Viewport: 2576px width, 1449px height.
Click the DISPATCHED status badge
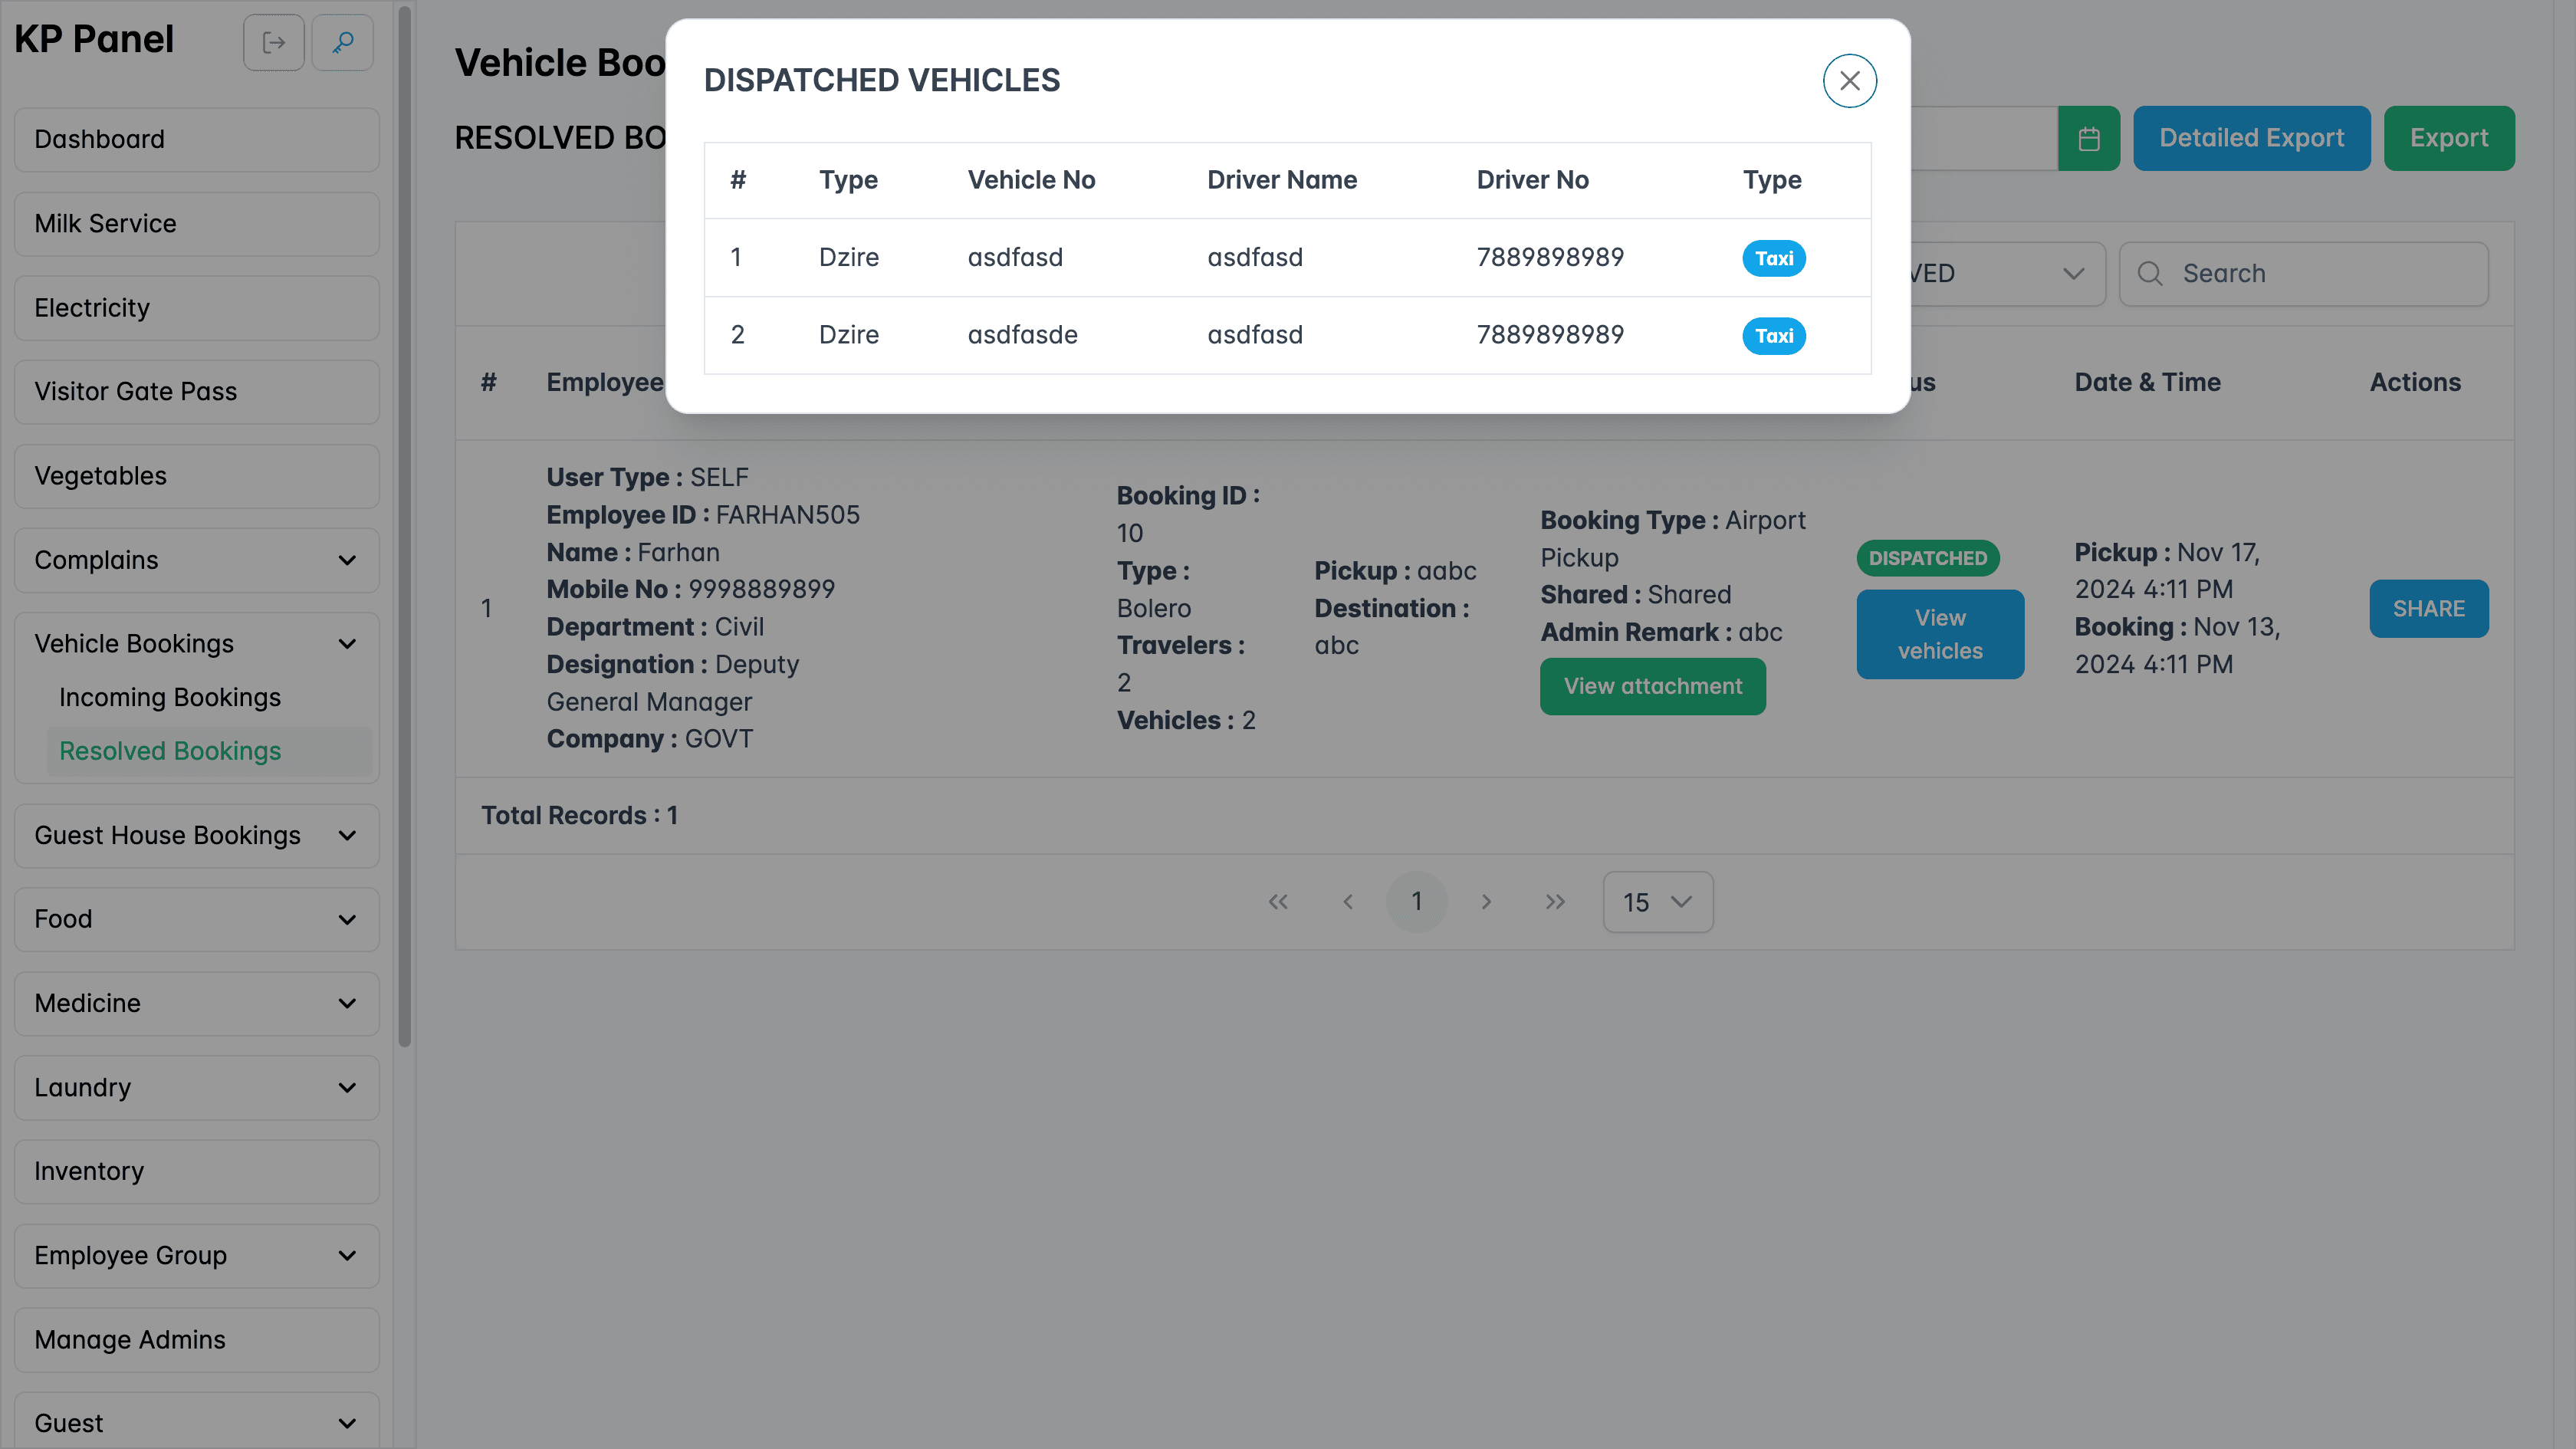click(x=1927, y=558)
